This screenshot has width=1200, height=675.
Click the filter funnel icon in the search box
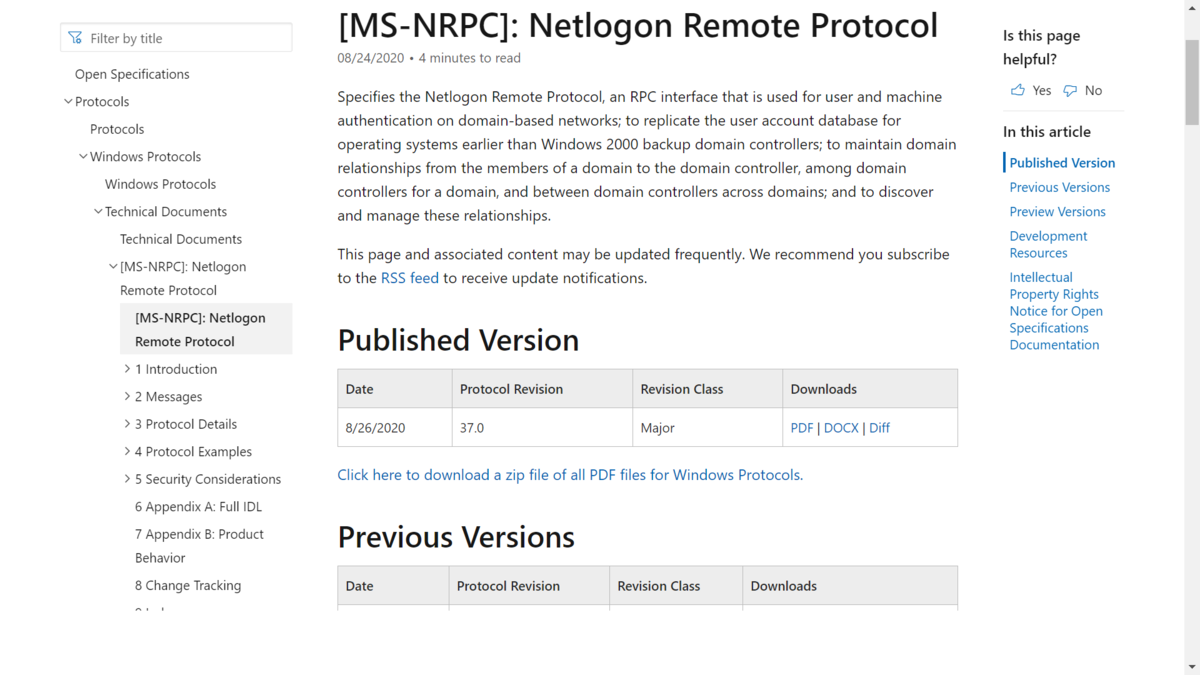tap(75, 37)
